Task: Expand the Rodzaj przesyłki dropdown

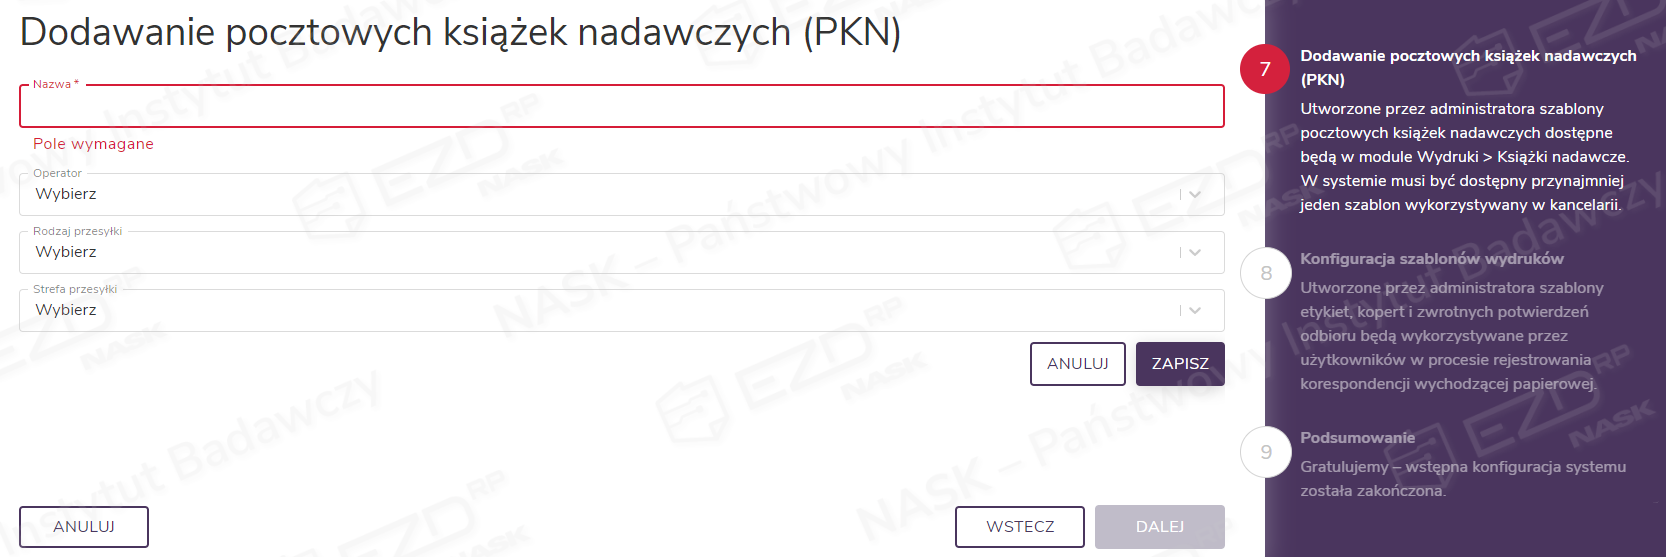Action: coord(600,253)
